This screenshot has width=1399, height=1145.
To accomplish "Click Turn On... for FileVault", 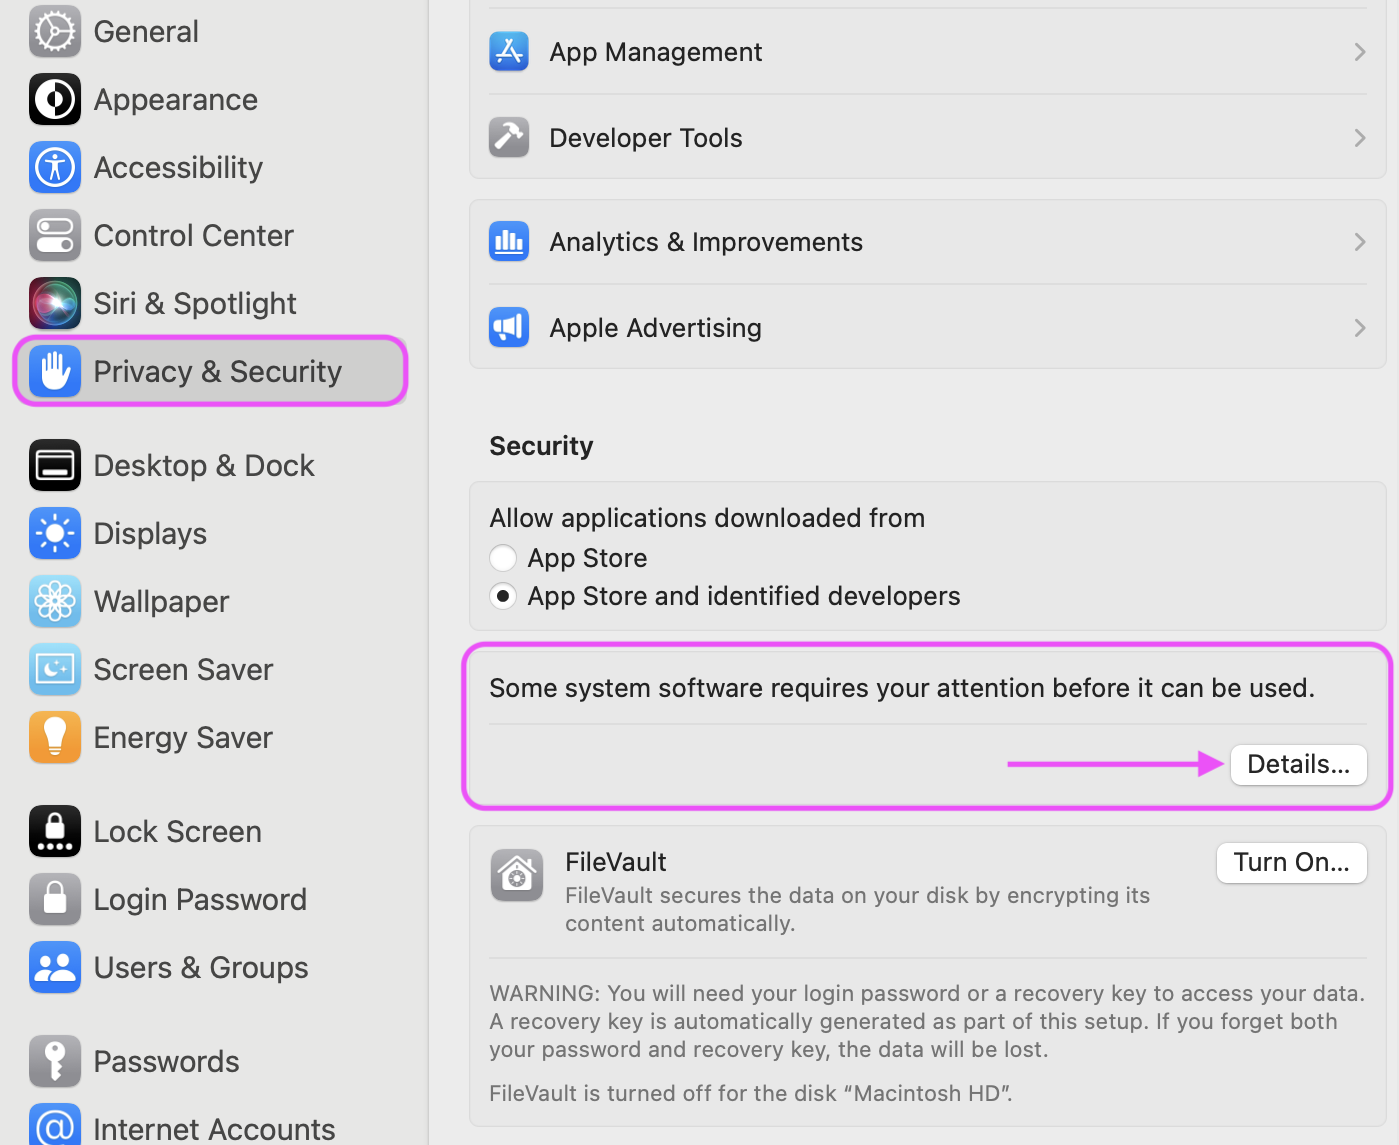I will tap(1291, 863).
